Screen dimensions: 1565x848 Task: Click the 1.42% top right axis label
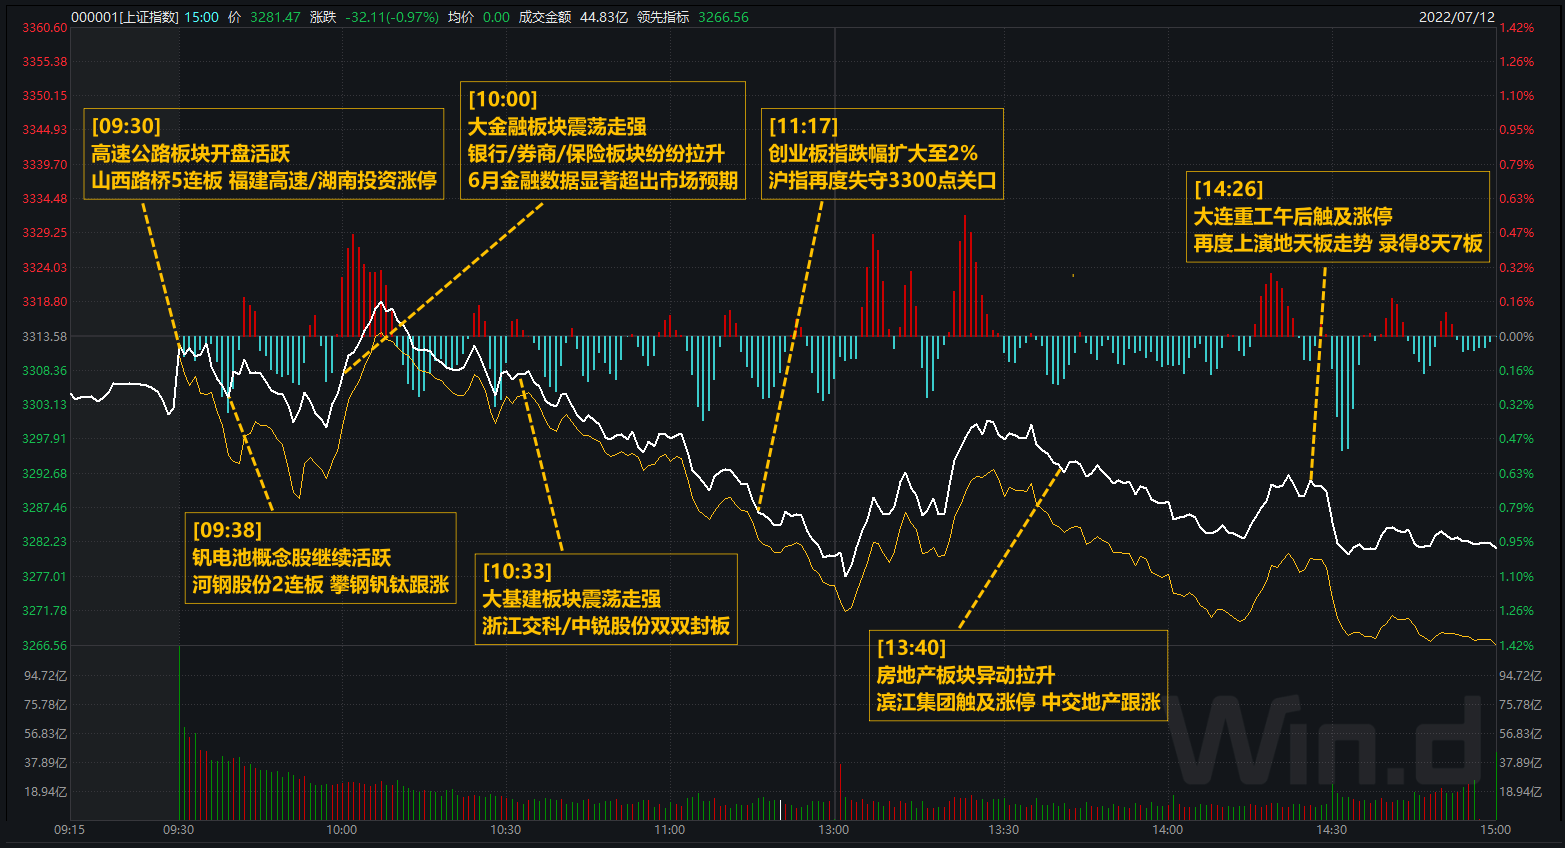point(1516,28)
